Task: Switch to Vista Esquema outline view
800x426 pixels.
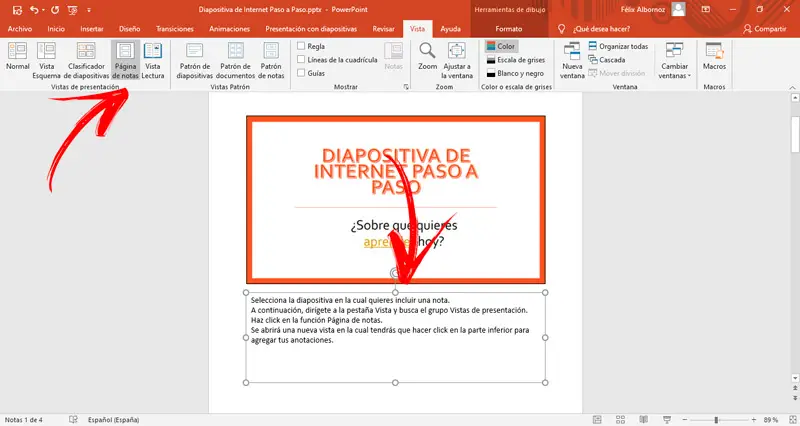Action: (46, 60)
